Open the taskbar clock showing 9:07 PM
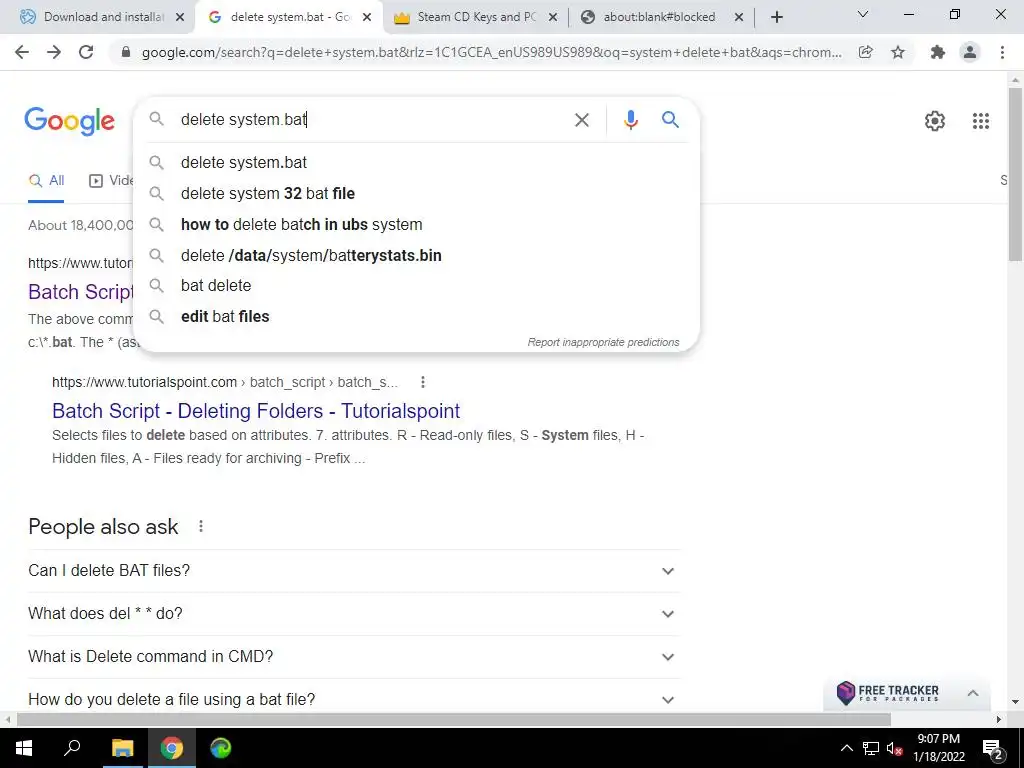This screenshot has height=768, width=1024. (938, 748)
